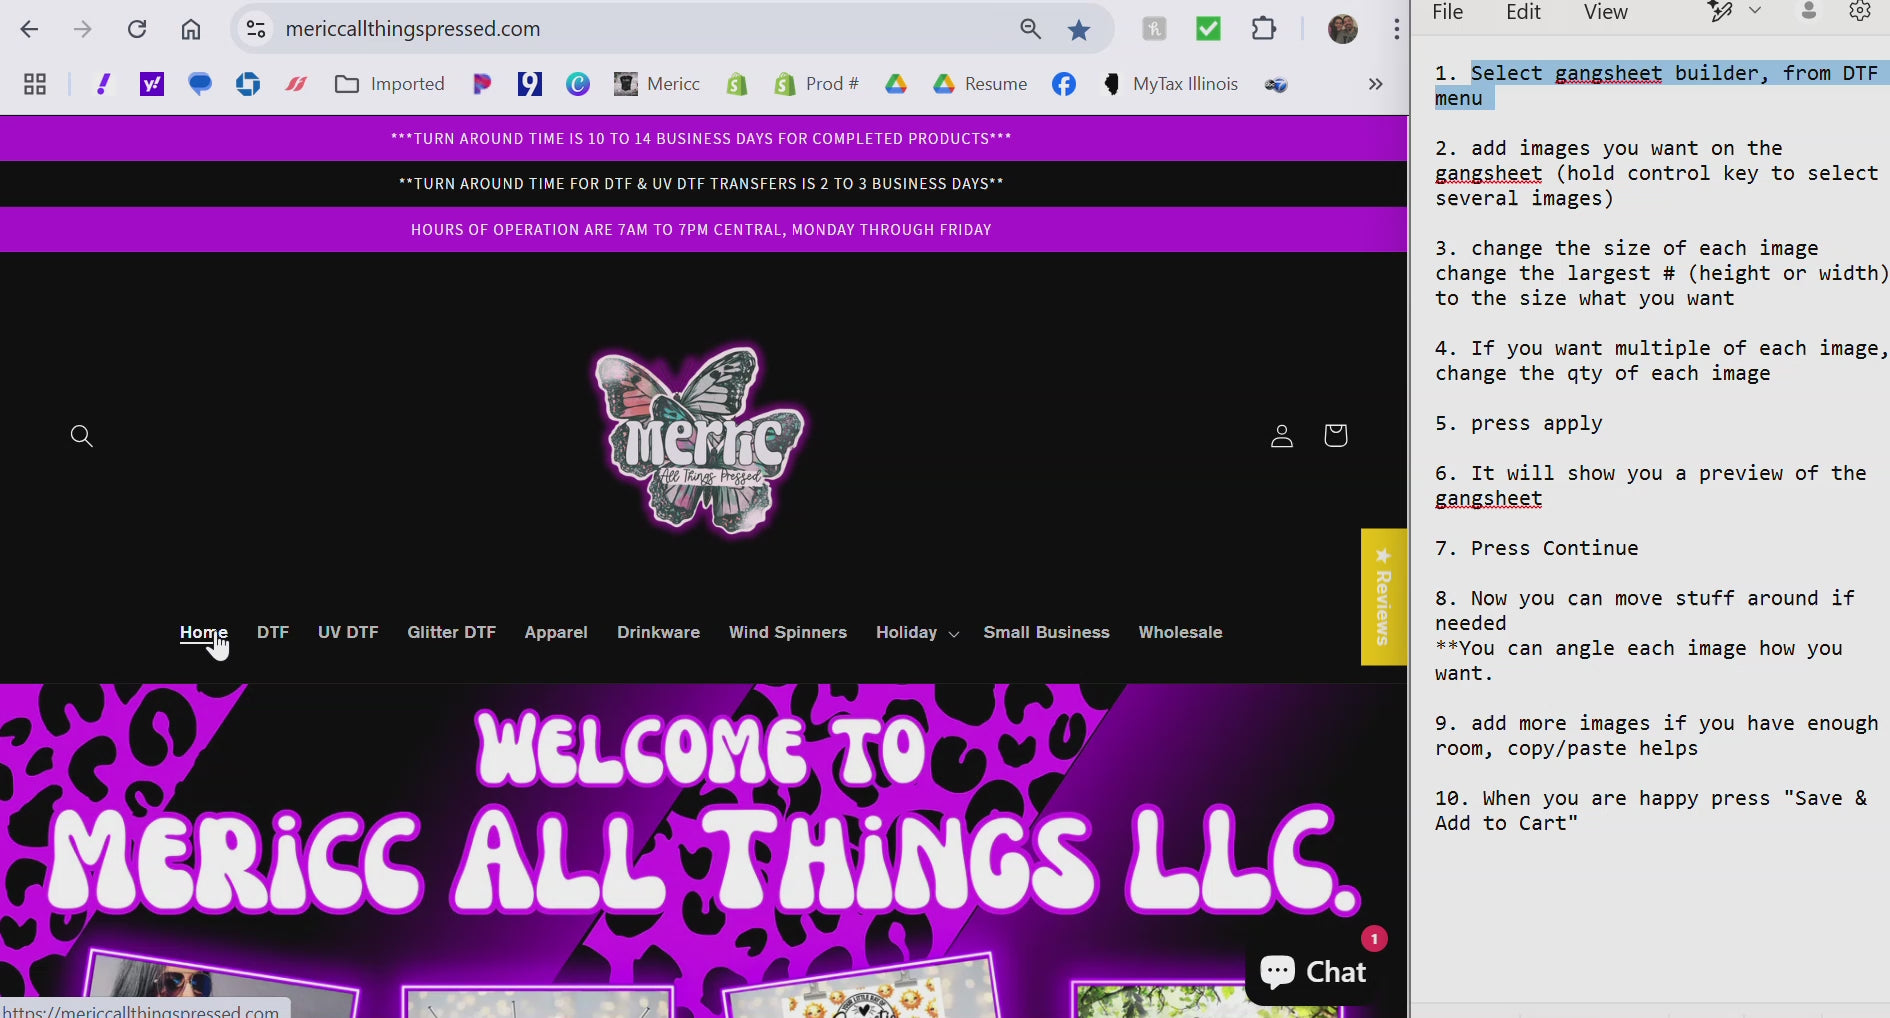Viewport: 1890px width, 1018px height.
Task: Show hidden bookmarks with double chevron
Action: tap(1375, 84)
